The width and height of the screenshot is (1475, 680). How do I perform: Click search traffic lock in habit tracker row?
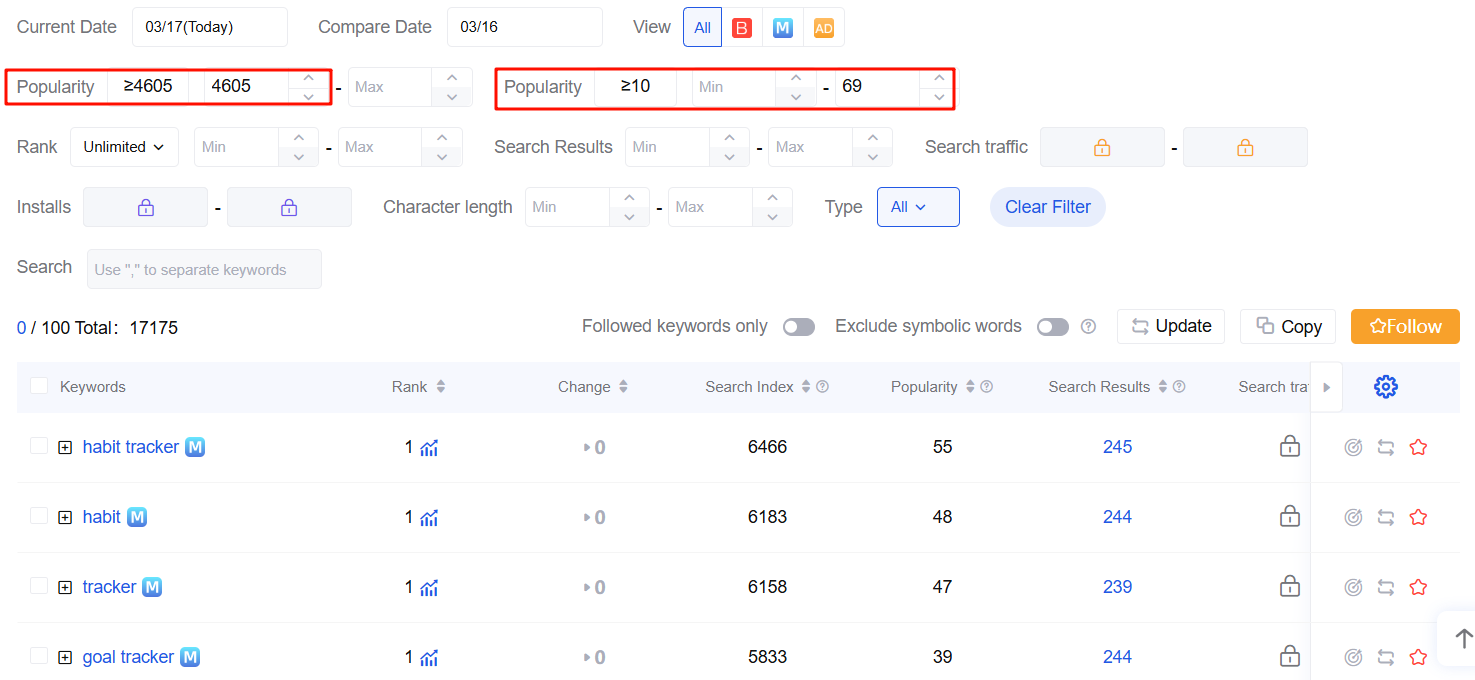click(1290, 446)
